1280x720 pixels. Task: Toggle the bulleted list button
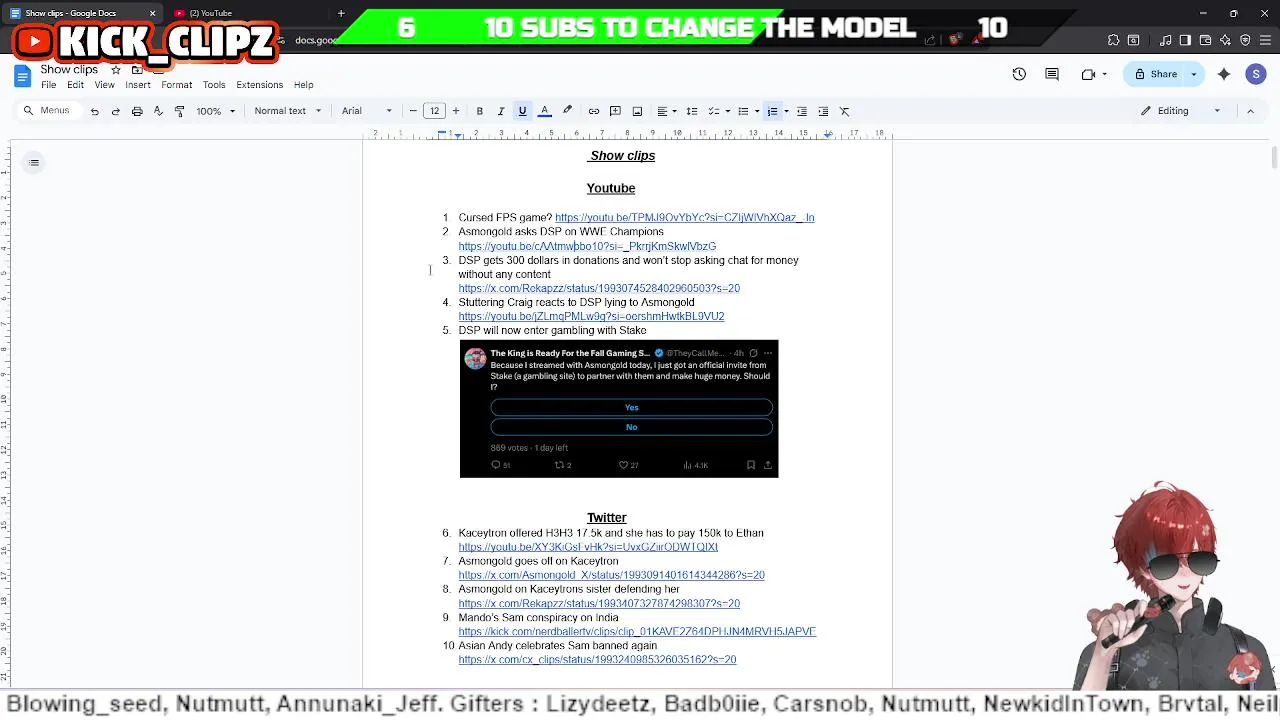pyautogui.click(x=743, y=111)
